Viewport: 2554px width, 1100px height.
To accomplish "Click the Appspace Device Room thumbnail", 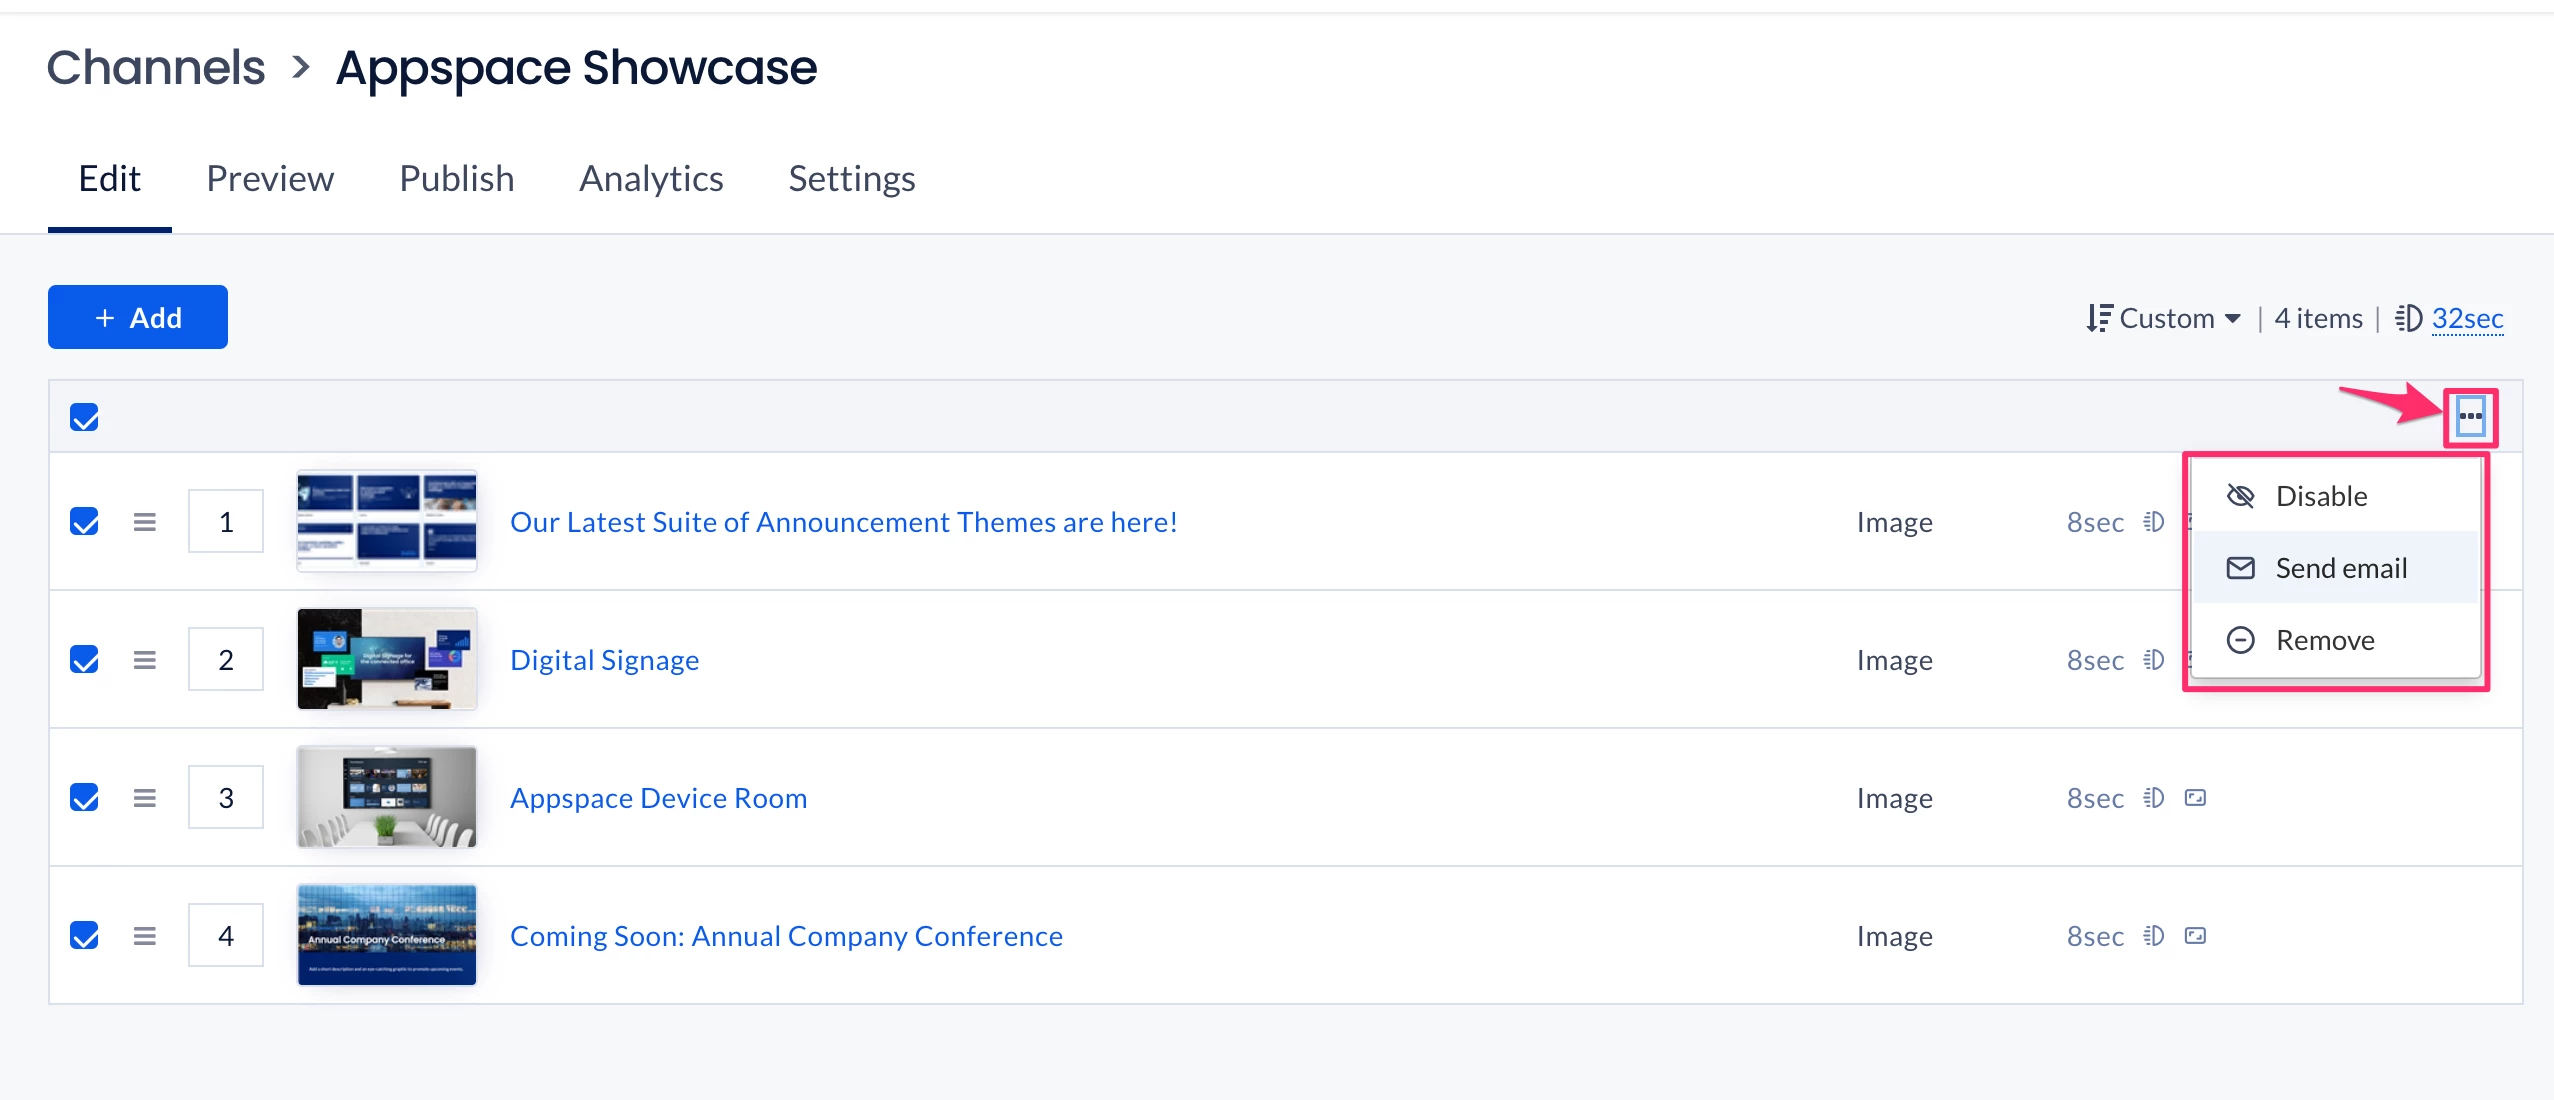I will [x=387, y=798].
